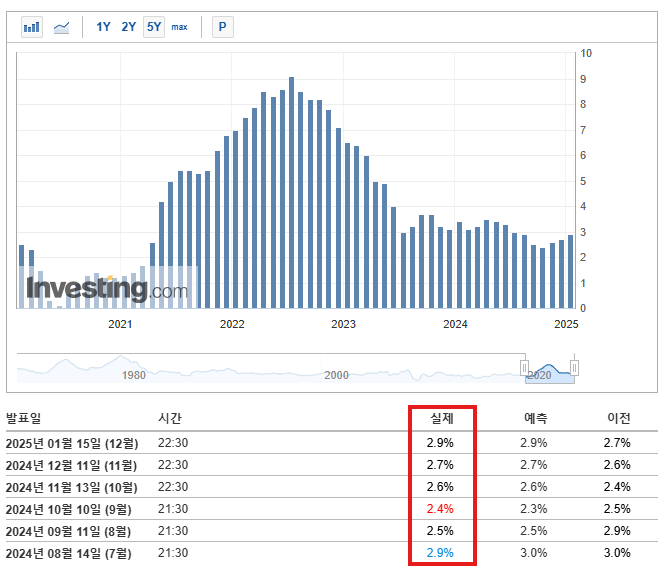Click 3.0% forecast in the 7월 row
This screenshot has height=576, width=664.
[x=534, y=553]
